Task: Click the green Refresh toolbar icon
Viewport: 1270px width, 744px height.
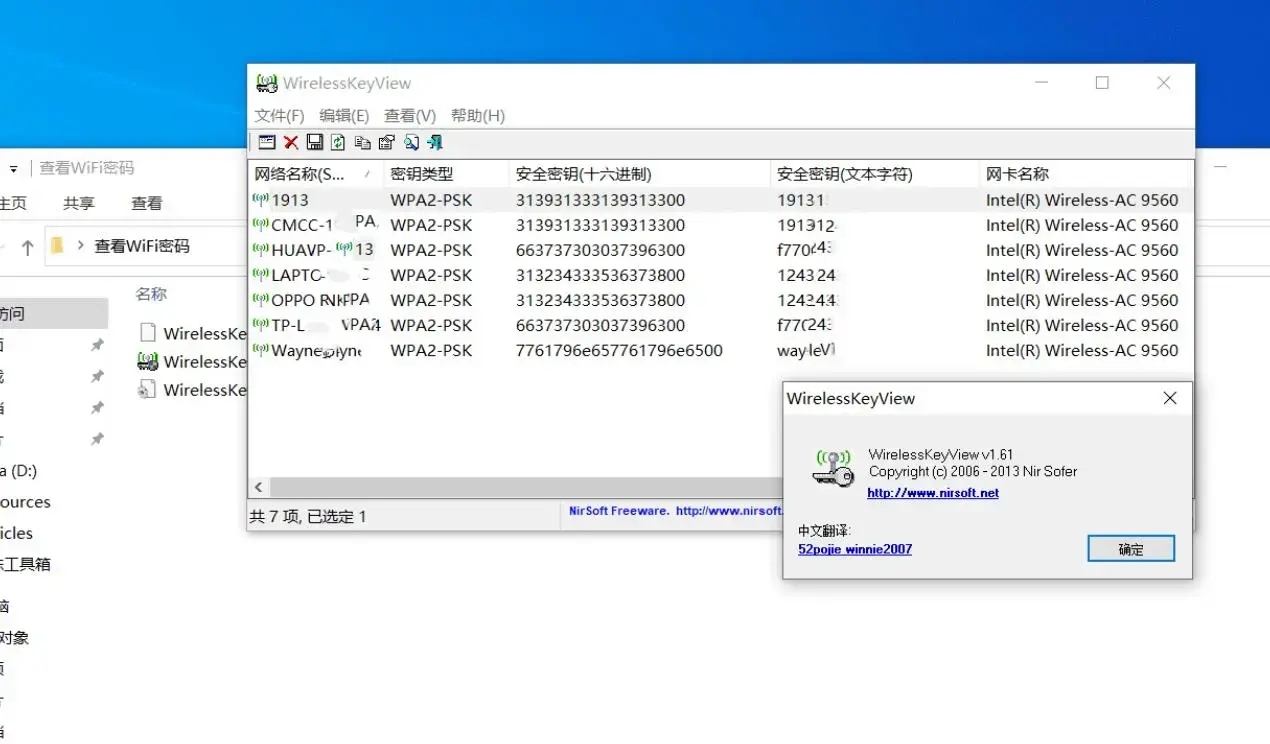Action: click(x=338, y=142)
